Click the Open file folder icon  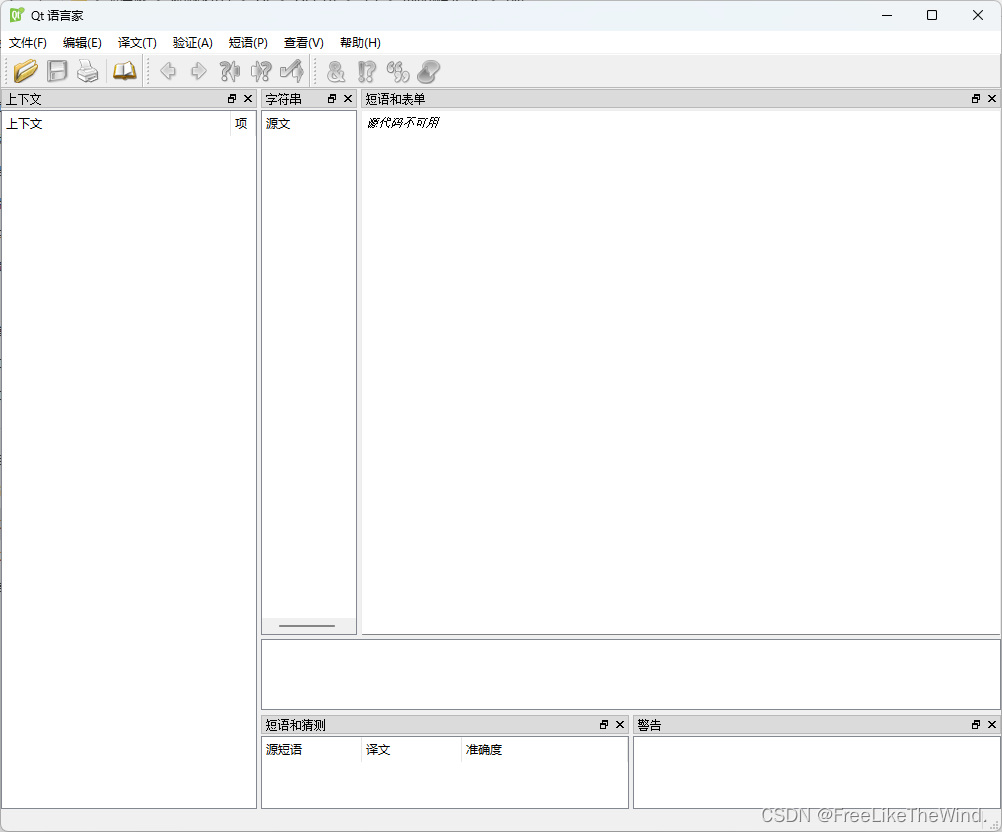pos(26,71)
